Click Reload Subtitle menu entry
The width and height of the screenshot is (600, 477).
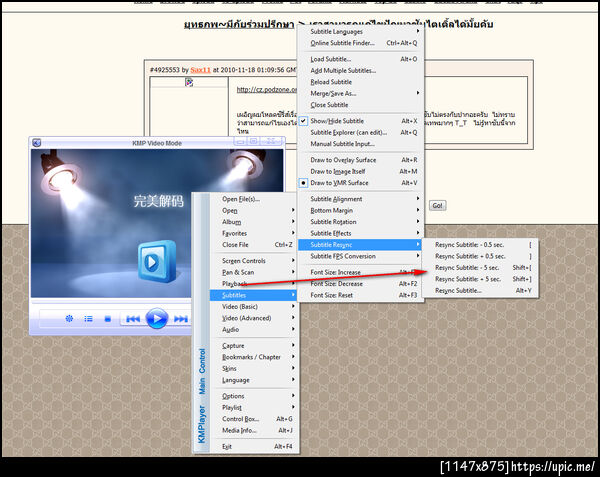[360, 82]
